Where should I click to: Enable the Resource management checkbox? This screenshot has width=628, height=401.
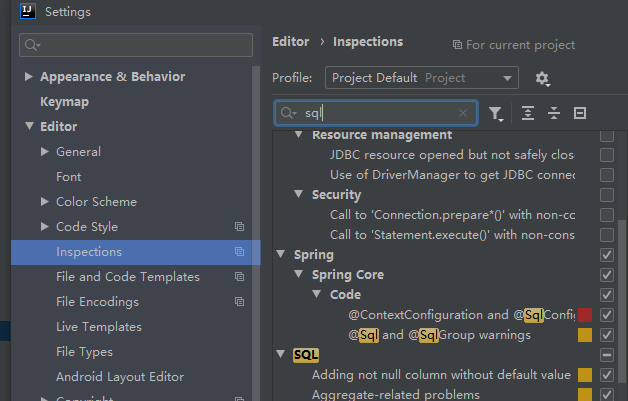click(x=607, y=135)
